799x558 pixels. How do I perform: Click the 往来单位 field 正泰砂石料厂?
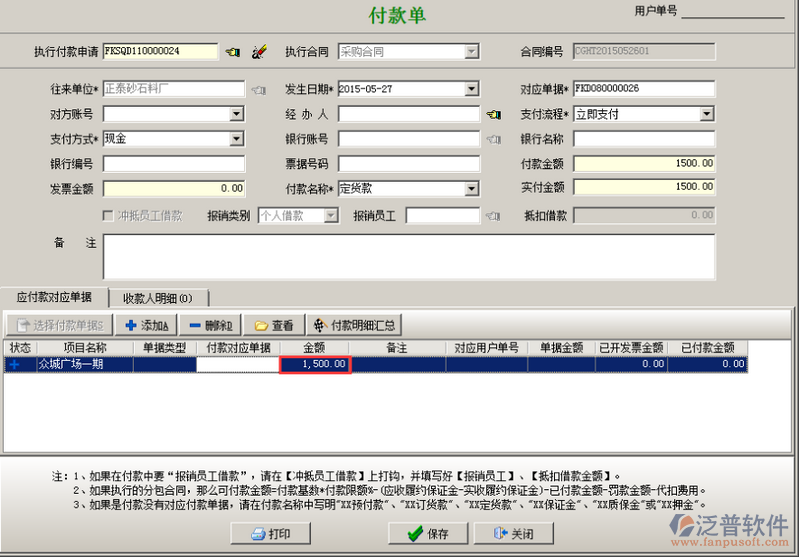(174, 89)
